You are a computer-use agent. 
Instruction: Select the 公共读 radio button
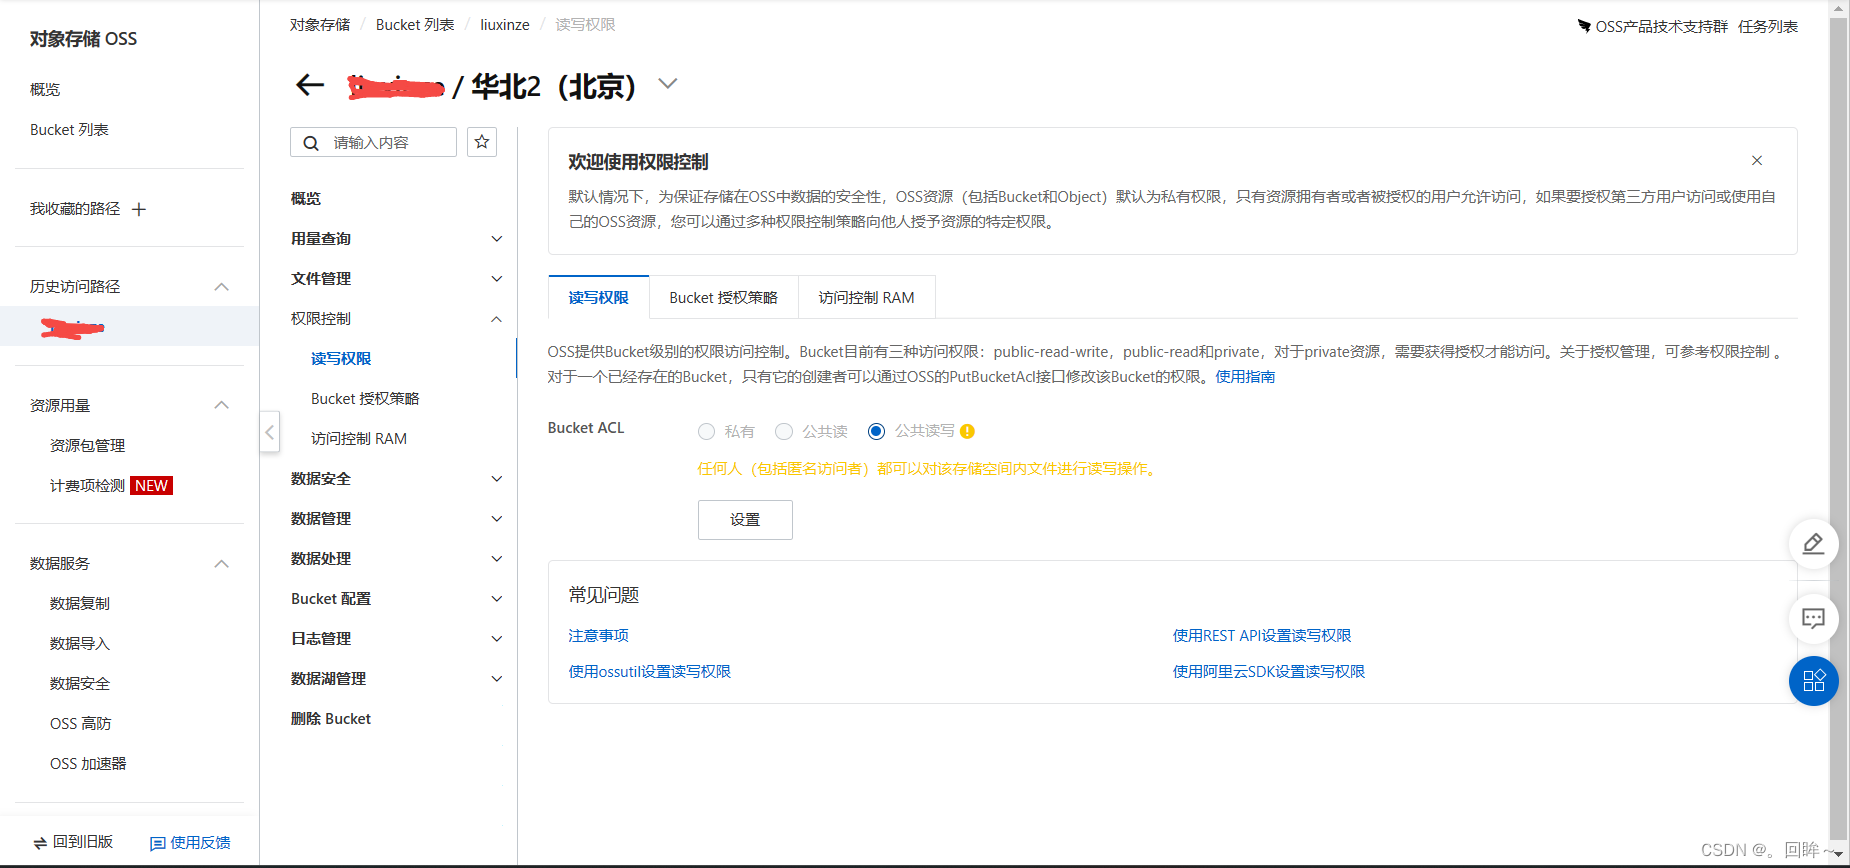pos(784,431)
